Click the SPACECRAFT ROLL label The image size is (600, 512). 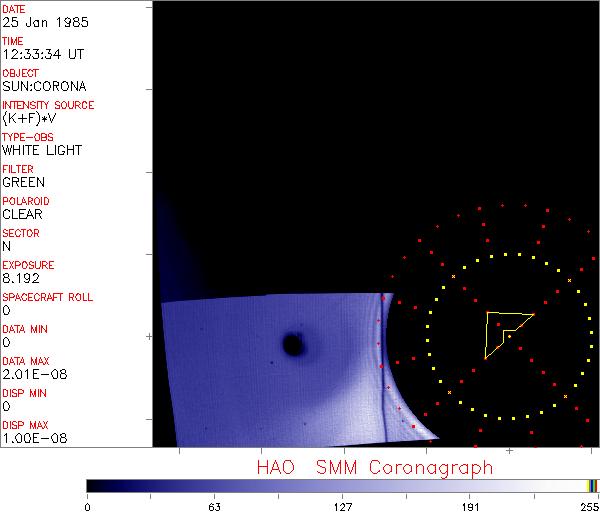click(48, 297)
